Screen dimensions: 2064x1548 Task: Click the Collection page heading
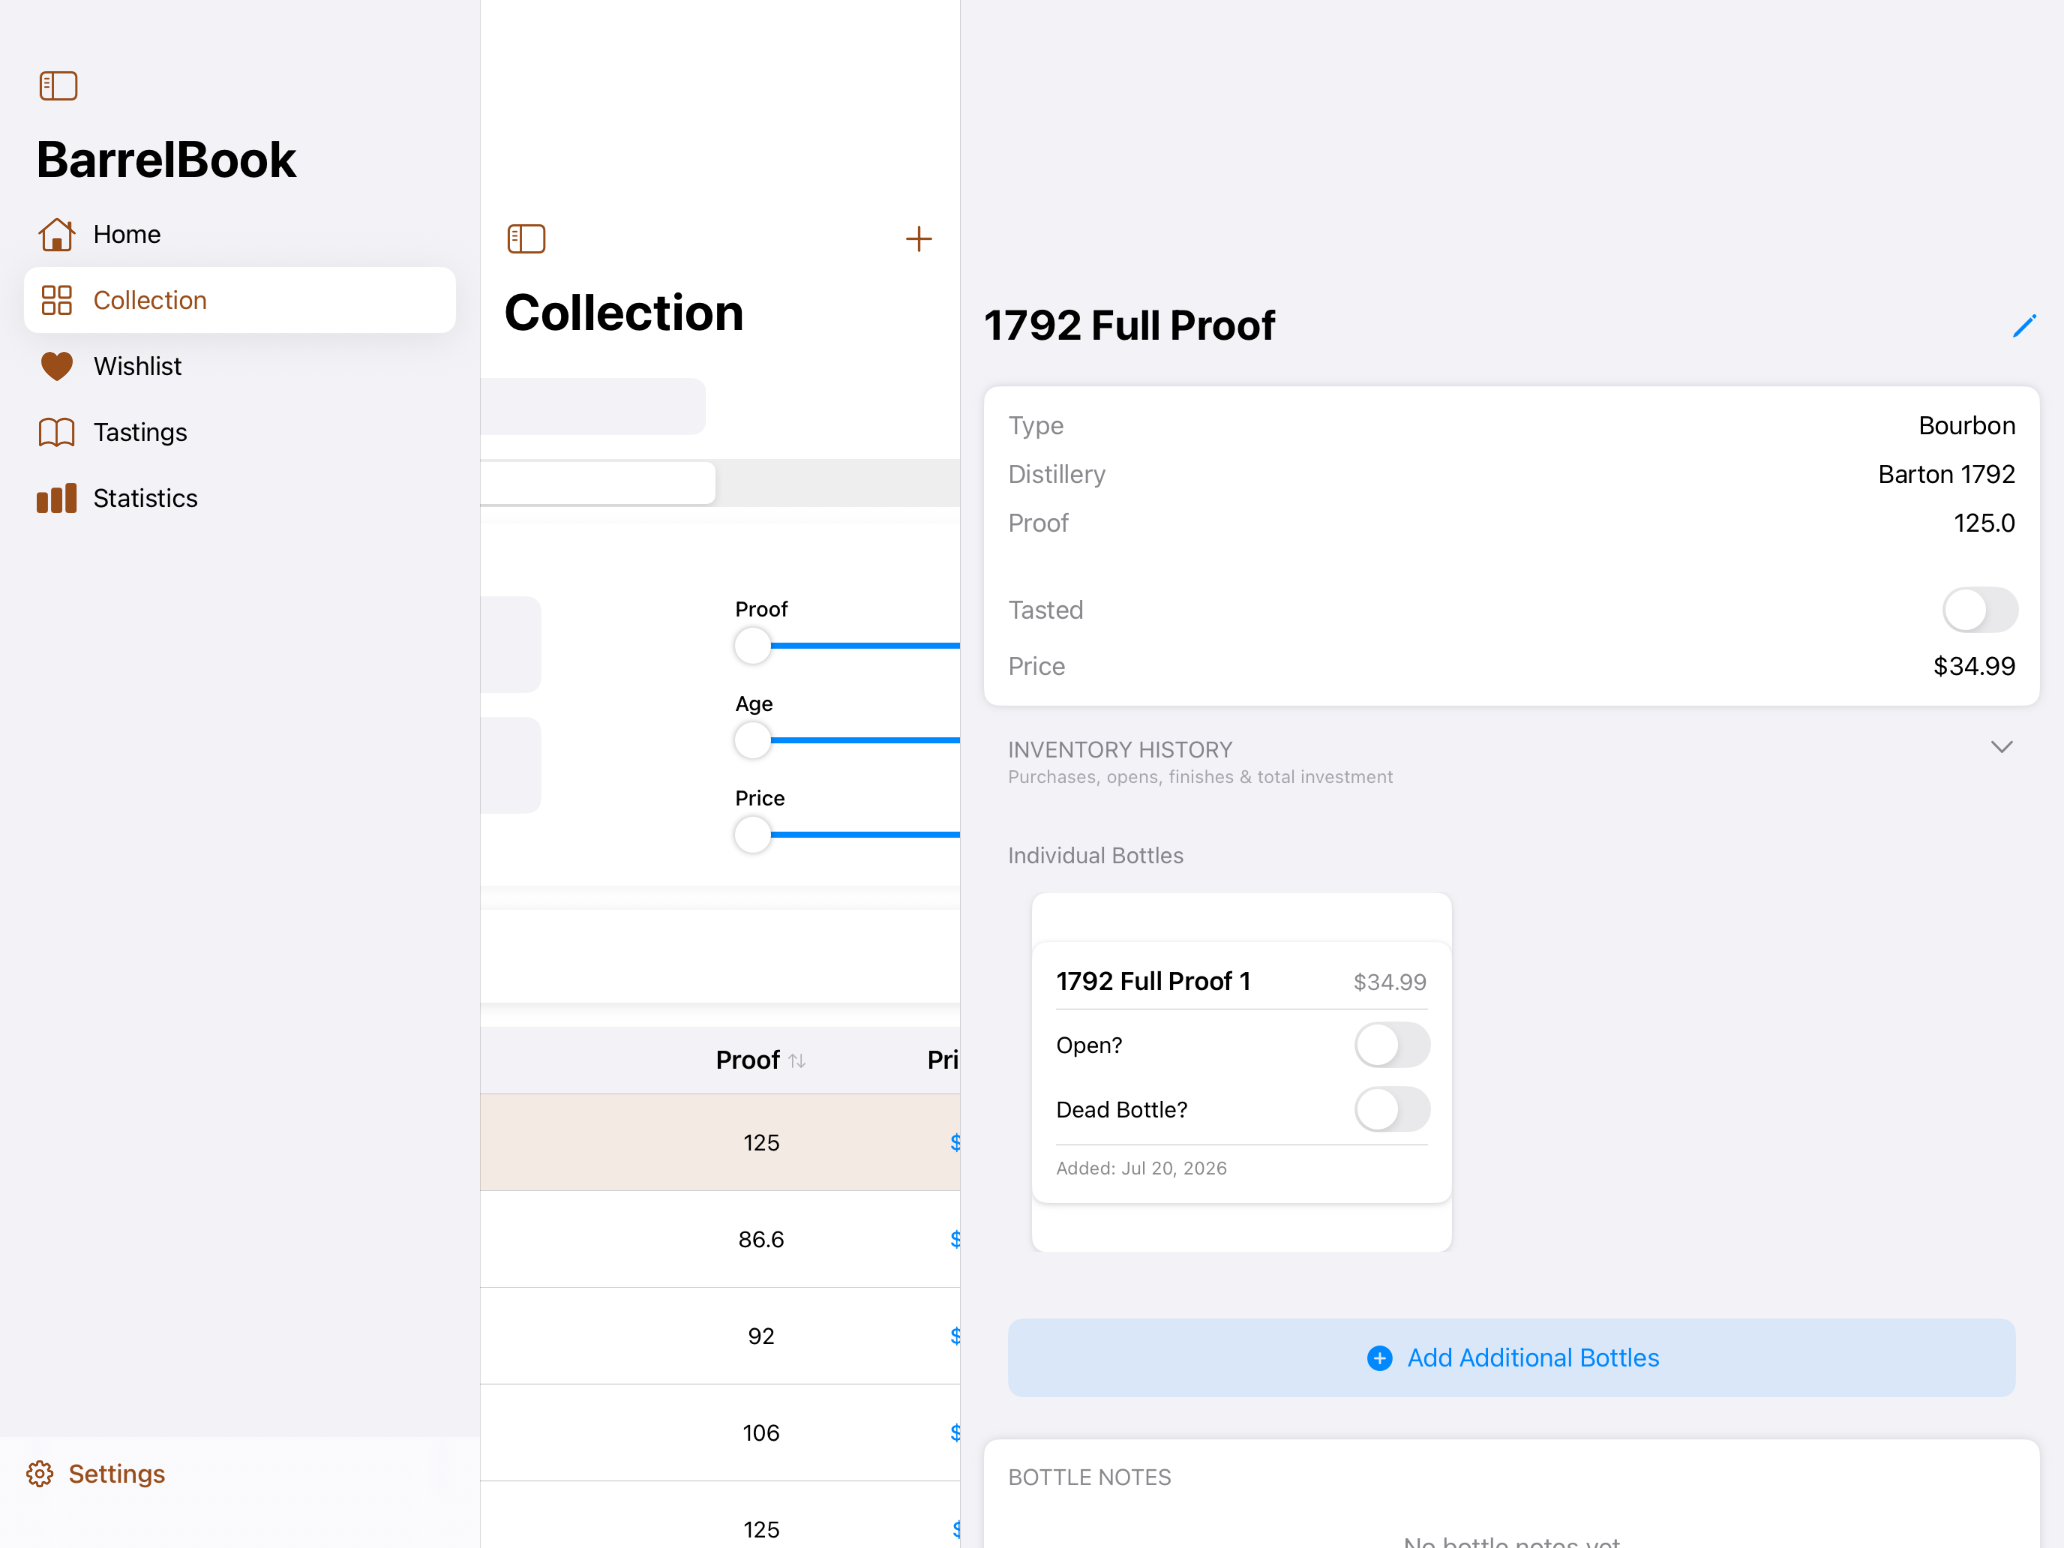tap(624, 313)
